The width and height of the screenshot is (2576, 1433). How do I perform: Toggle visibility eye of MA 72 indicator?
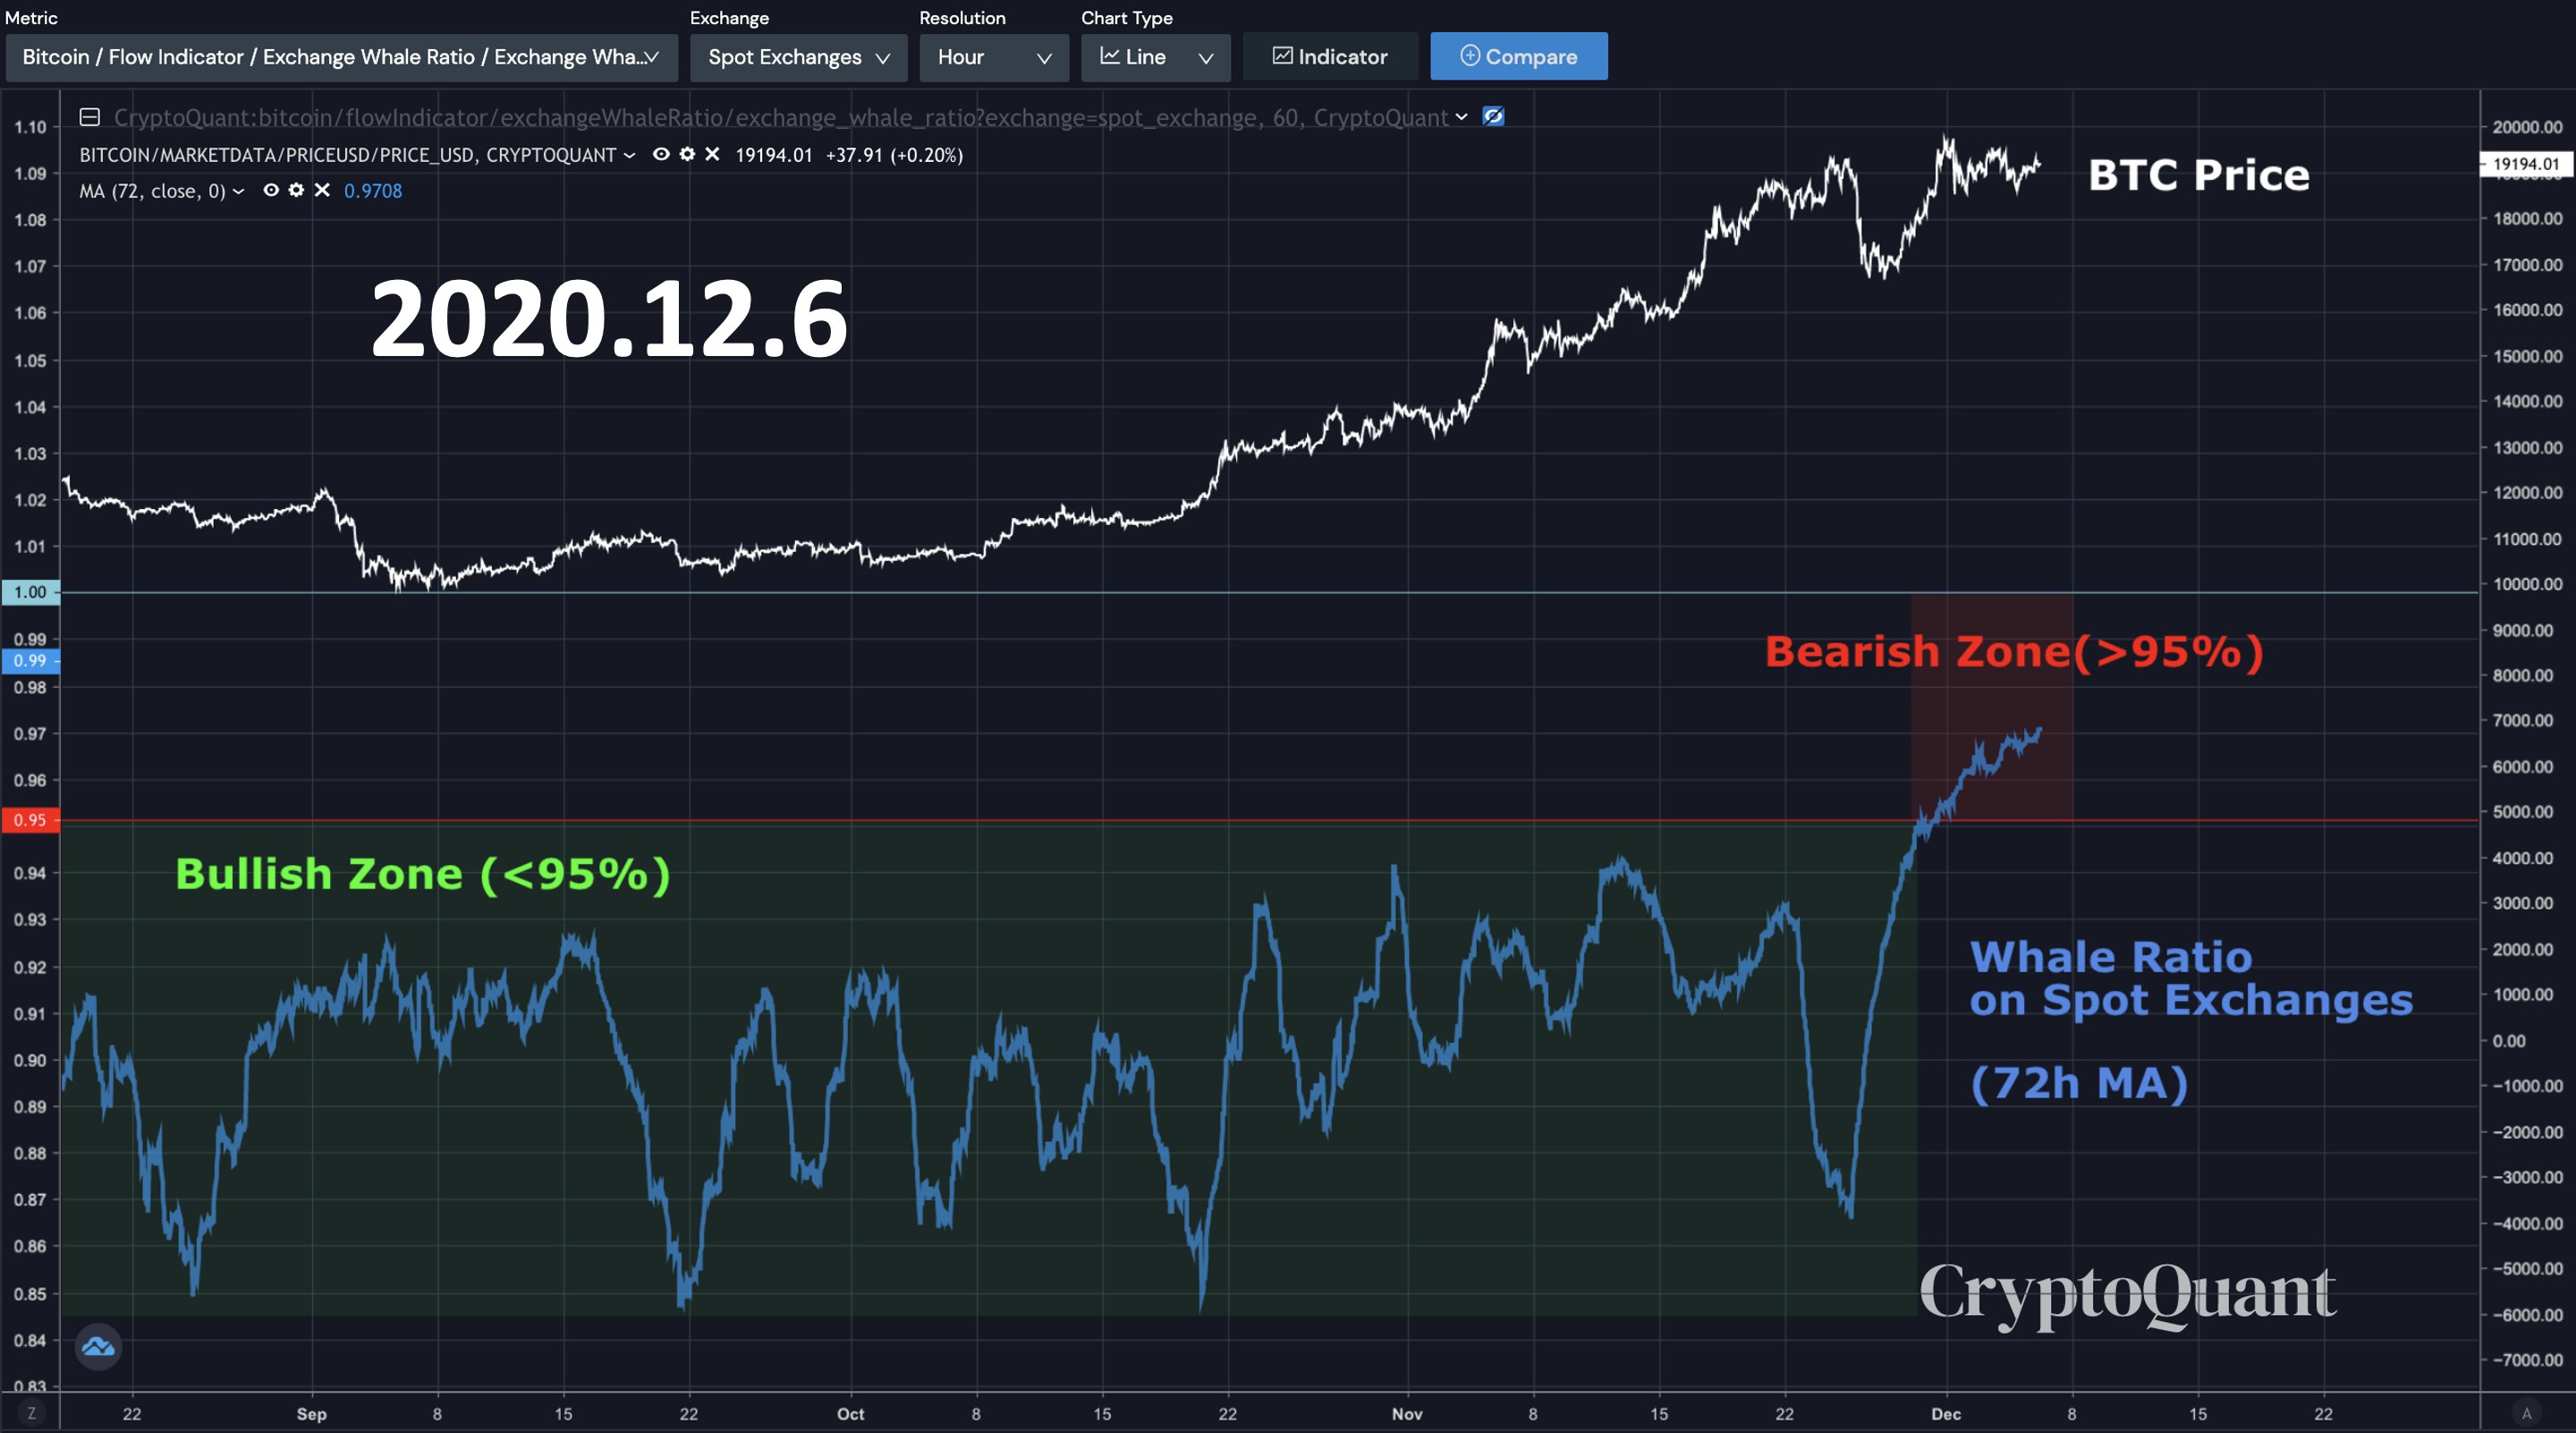[x=270, y=190]
